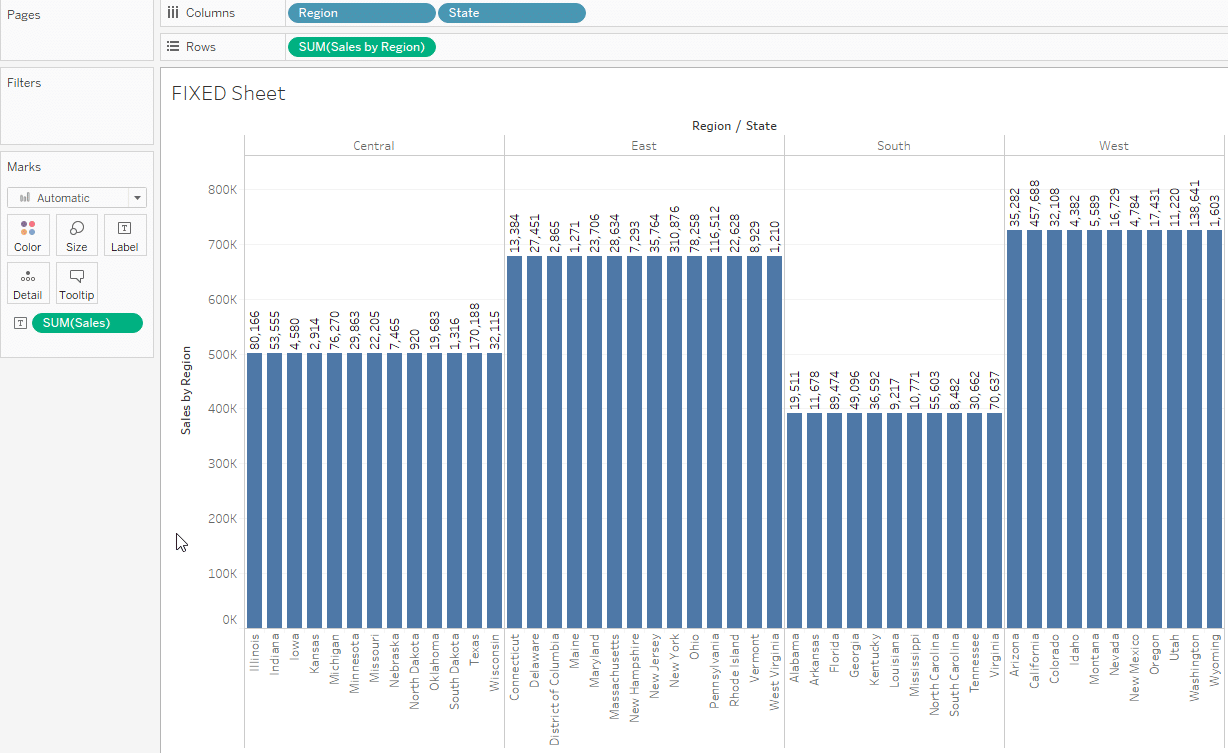This screenshot has width=1228, height=753.
Task: Click the Detail icon in the Marks card
Action: click(28, 283)
